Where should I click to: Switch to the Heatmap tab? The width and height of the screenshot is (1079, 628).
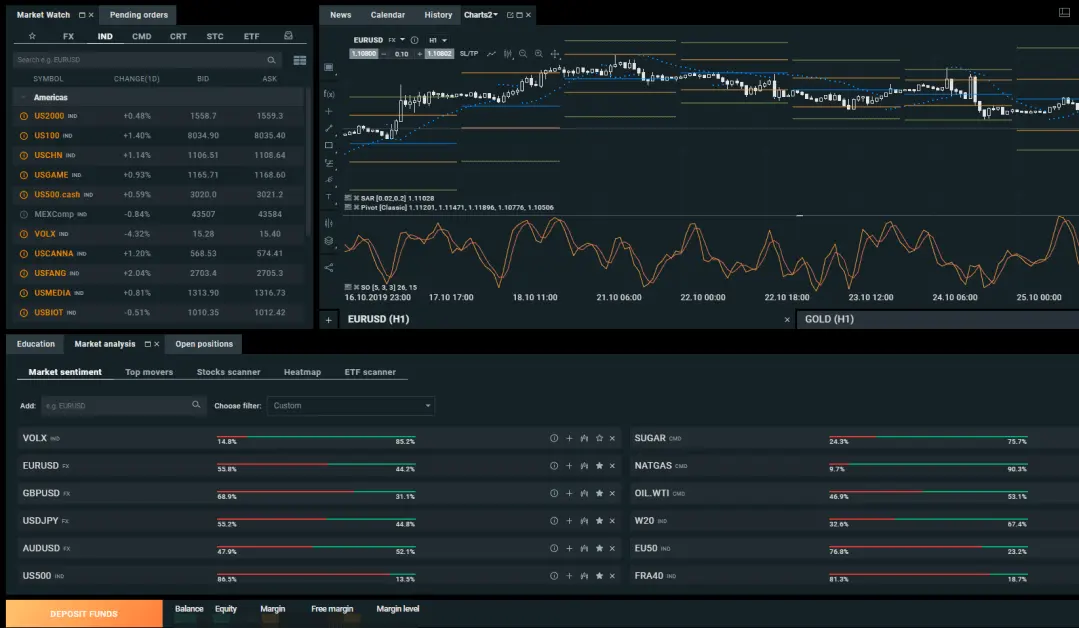tap(302, 371)
